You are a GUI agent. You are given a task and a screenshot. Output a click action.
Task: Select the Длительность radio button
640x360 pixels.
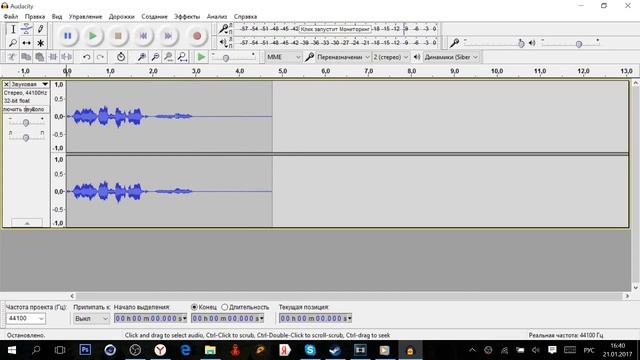click(224, 307)
